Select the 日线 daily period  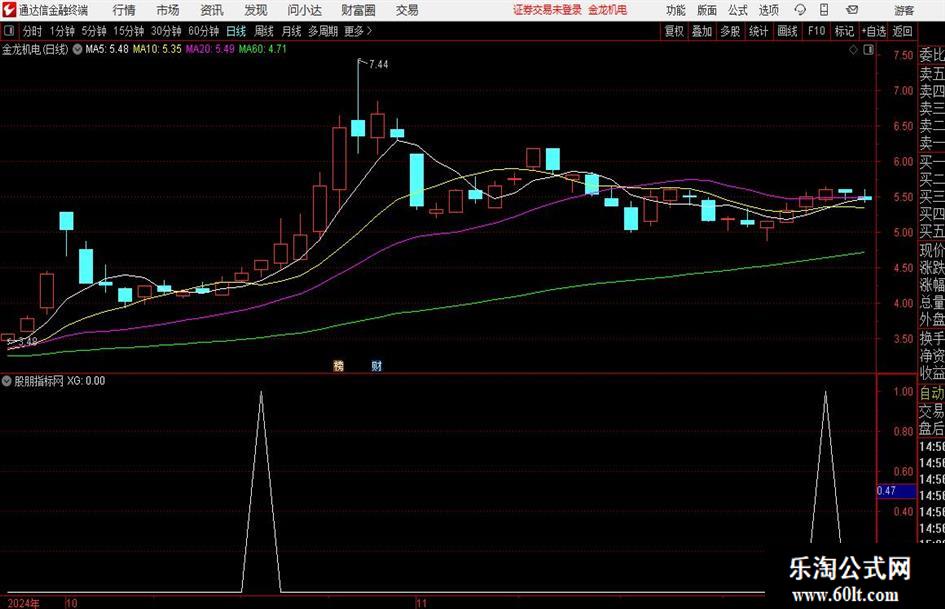236,31
